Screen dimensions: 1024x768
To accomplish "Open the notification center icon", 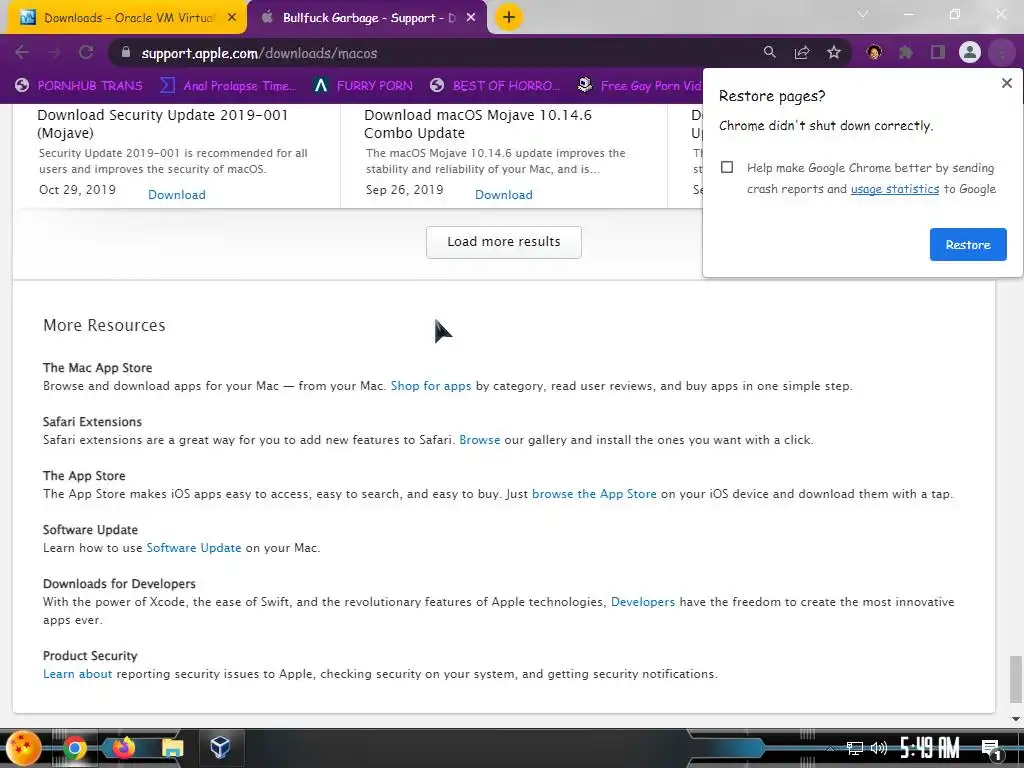I will point(991,749).
